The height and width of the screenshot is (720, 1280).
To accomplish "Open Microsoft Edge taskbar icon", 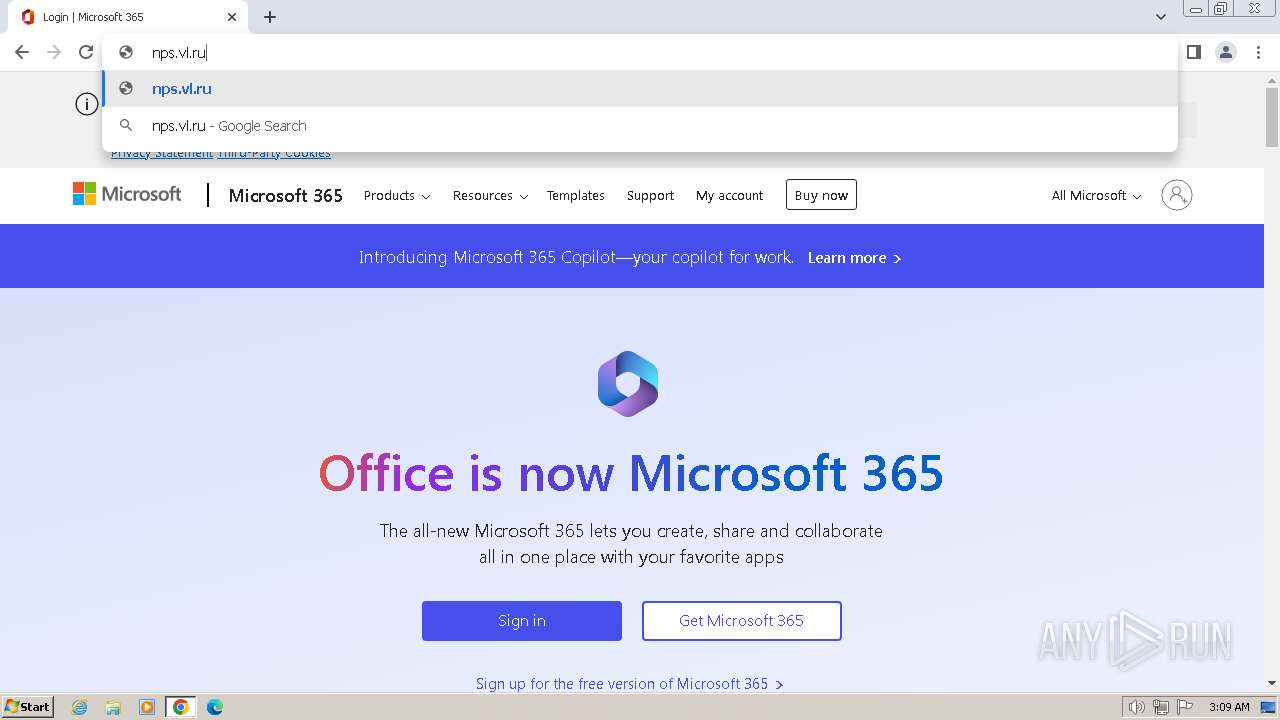I will coord(215,707).
